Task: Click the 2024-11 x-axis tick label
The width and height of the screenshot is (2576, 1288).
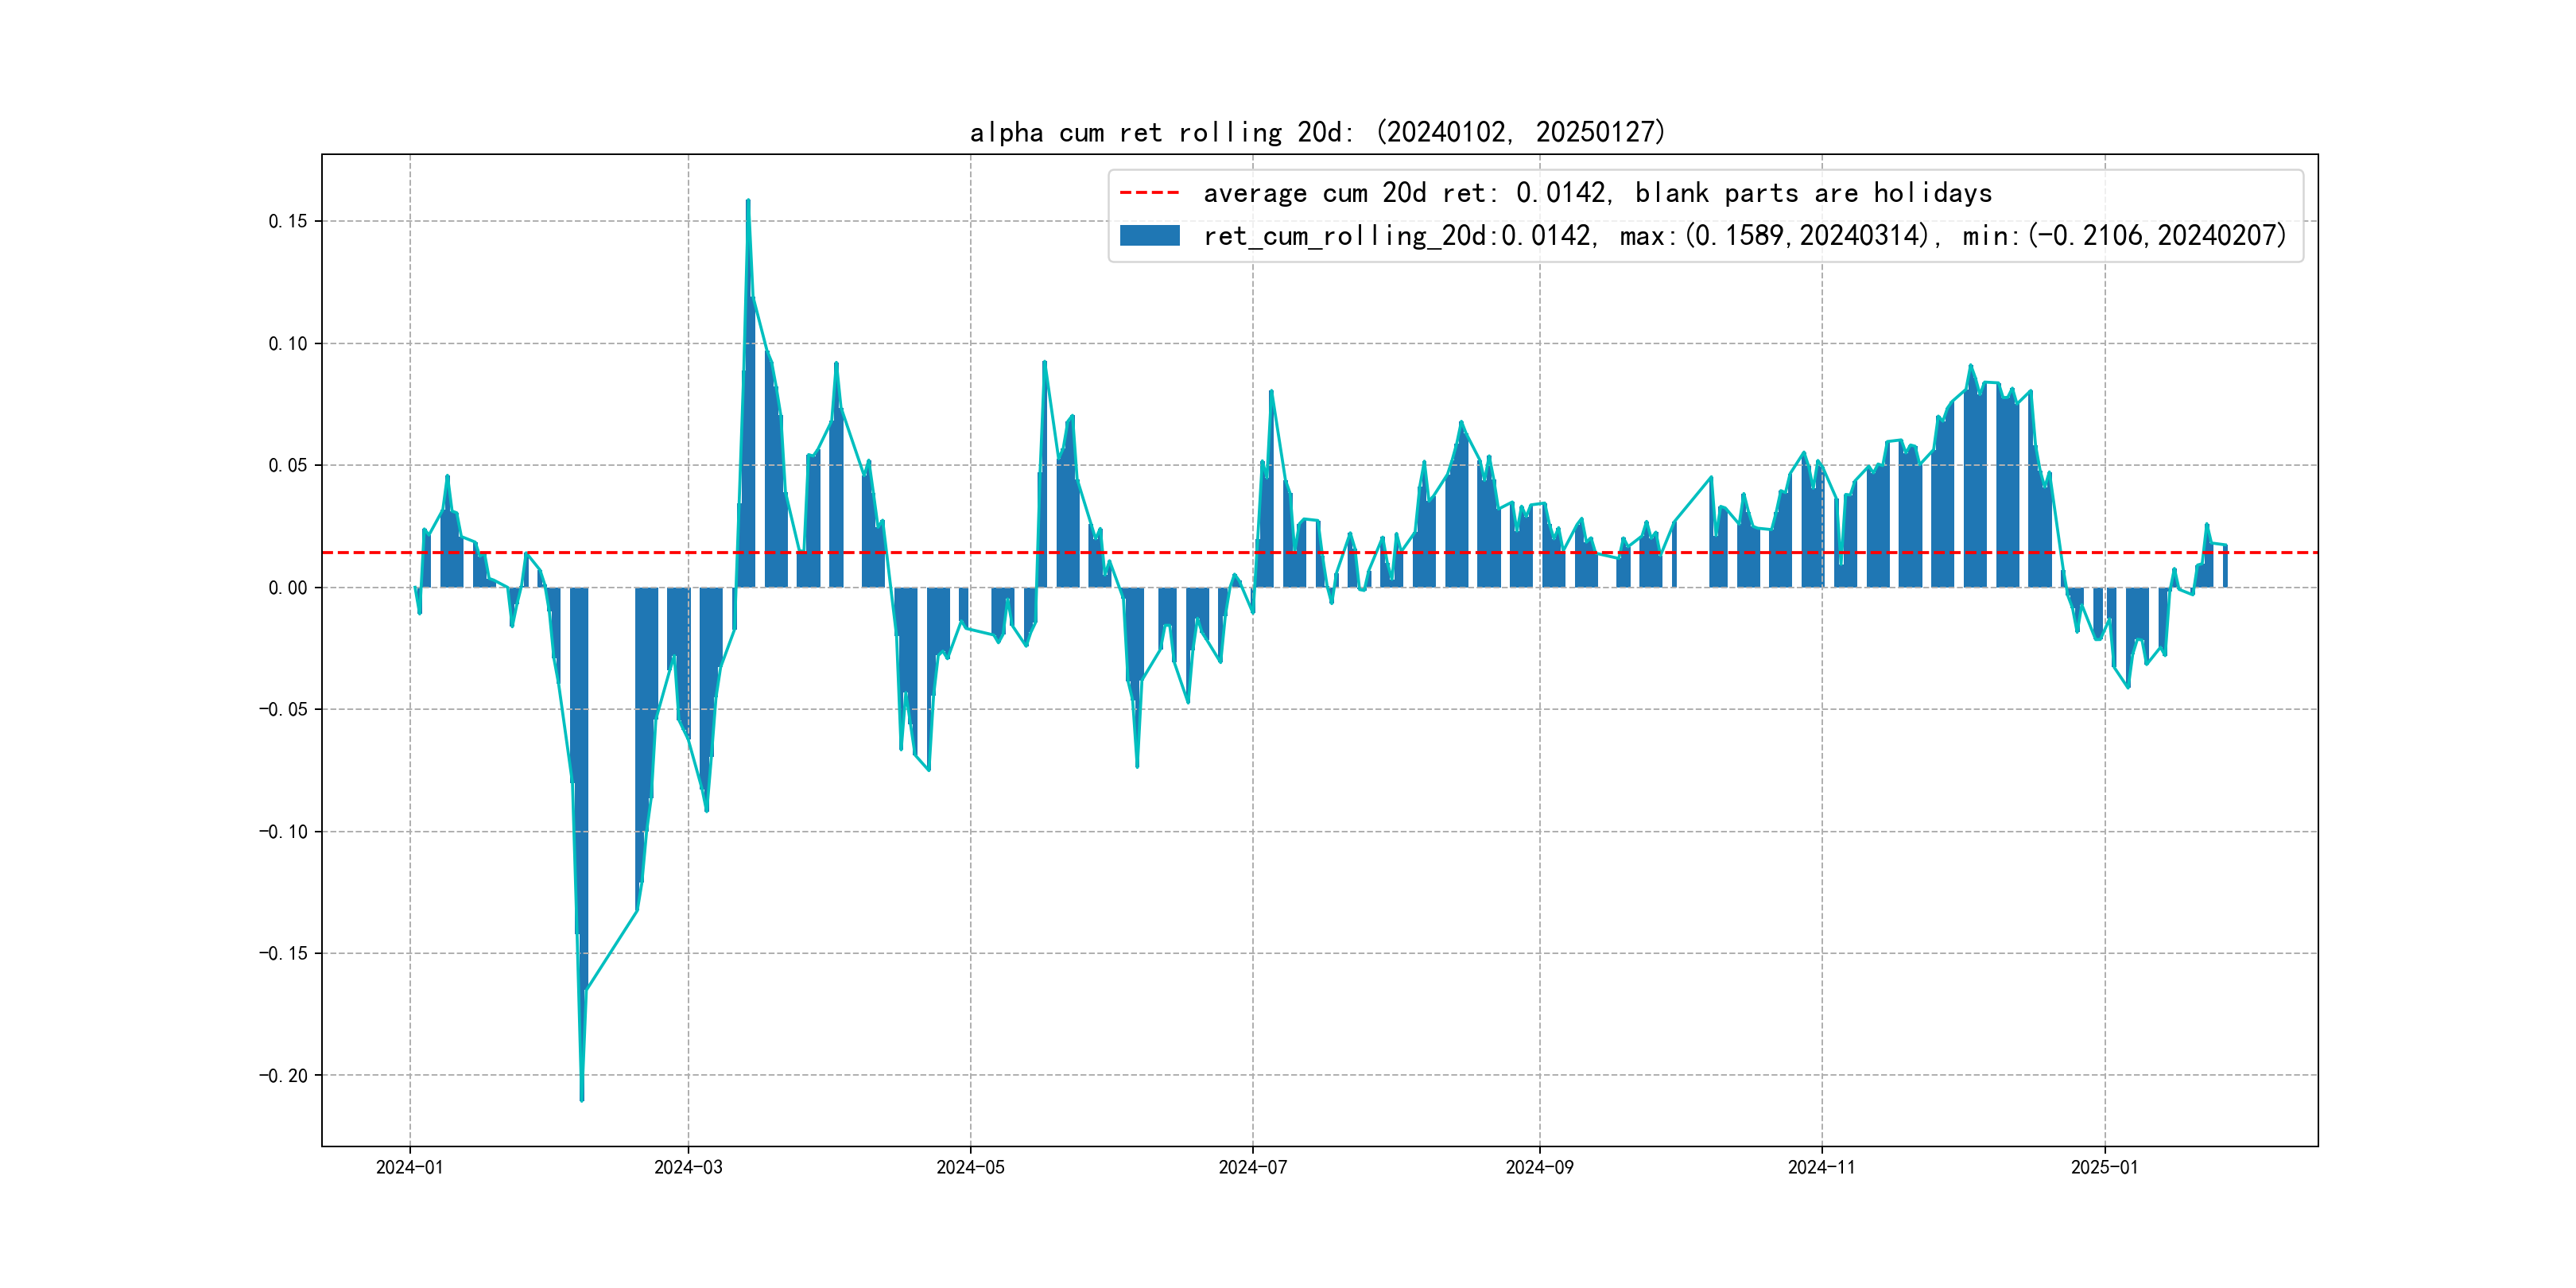Action: click(1821, 1167)
